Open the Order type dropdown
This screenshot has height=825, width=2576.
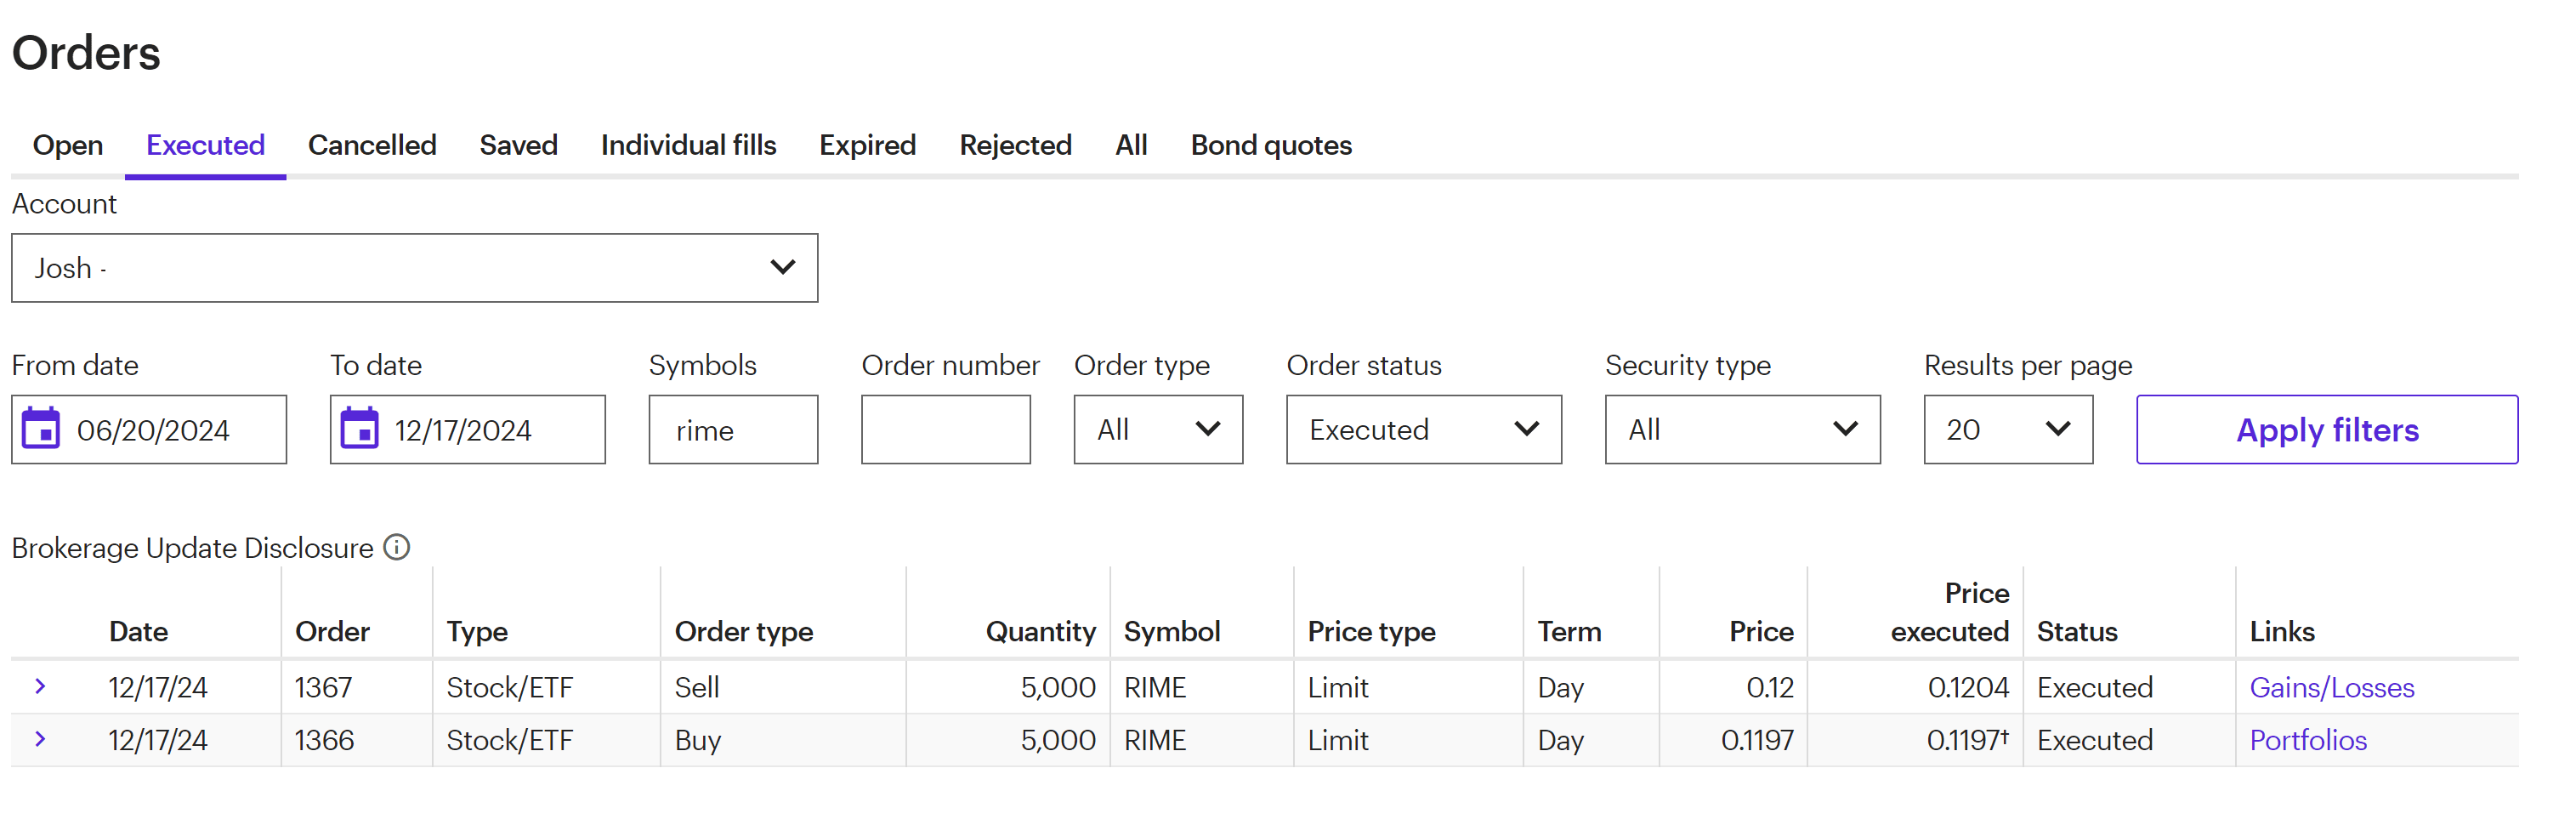coord(1157,430)
